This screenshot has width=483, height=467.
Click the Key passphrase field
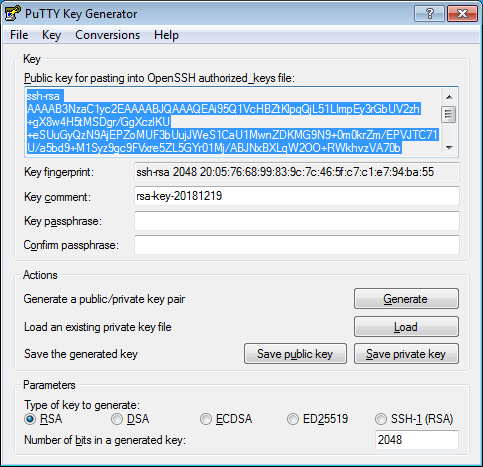(297, 221)
